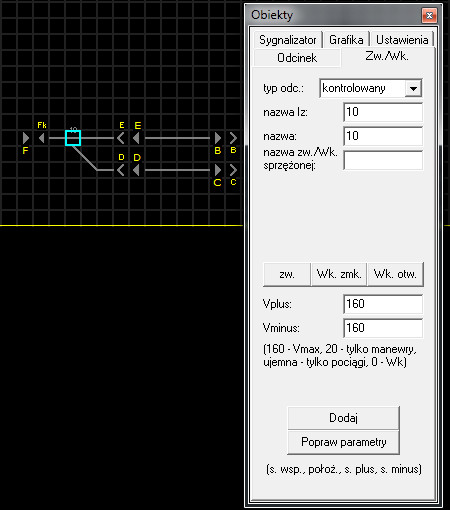Click the hollow chevron signal E

pos(121,138)
